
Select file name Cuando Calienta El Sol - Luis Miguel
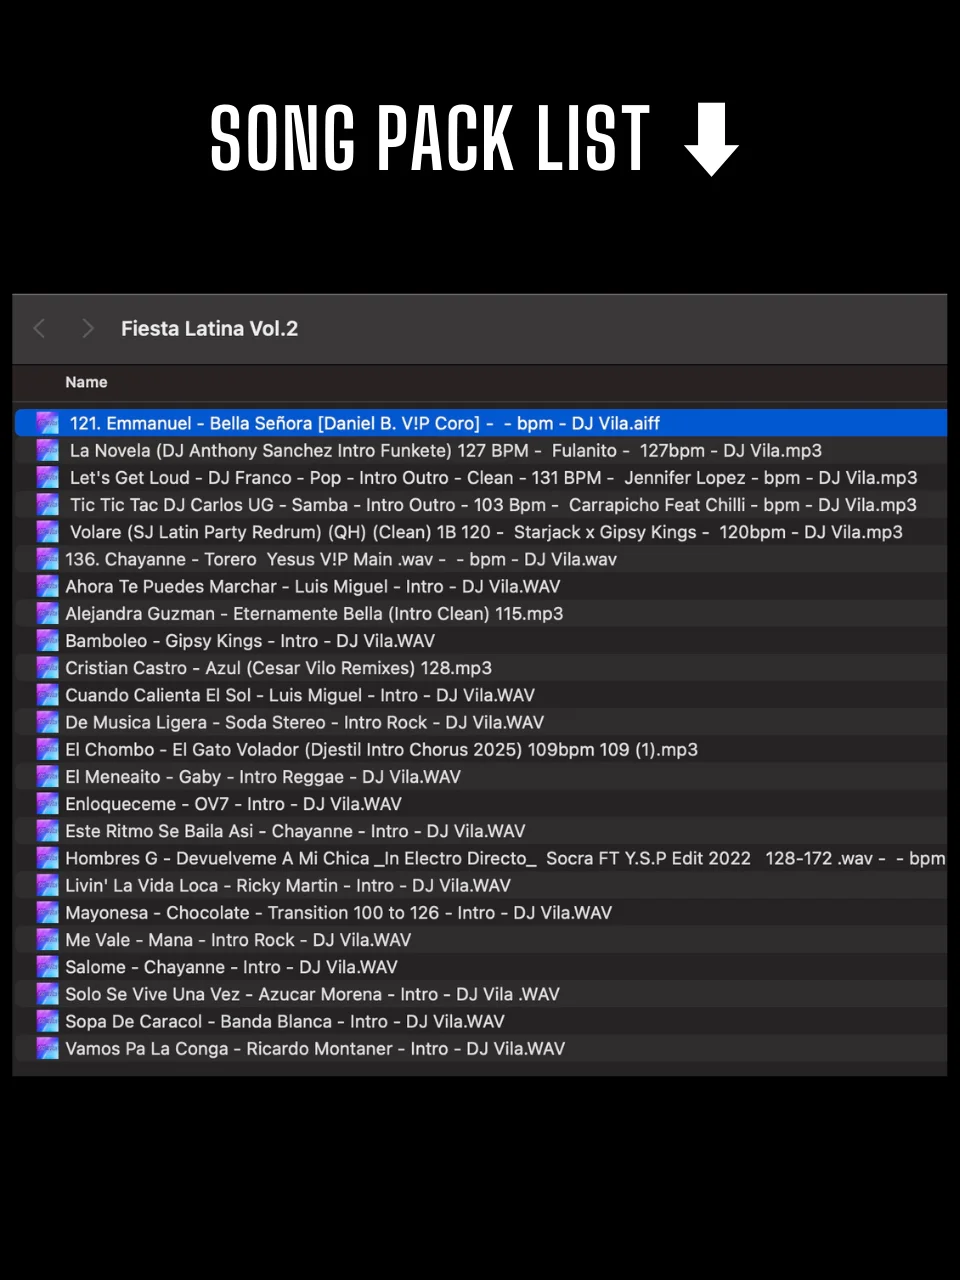(300, 694)
